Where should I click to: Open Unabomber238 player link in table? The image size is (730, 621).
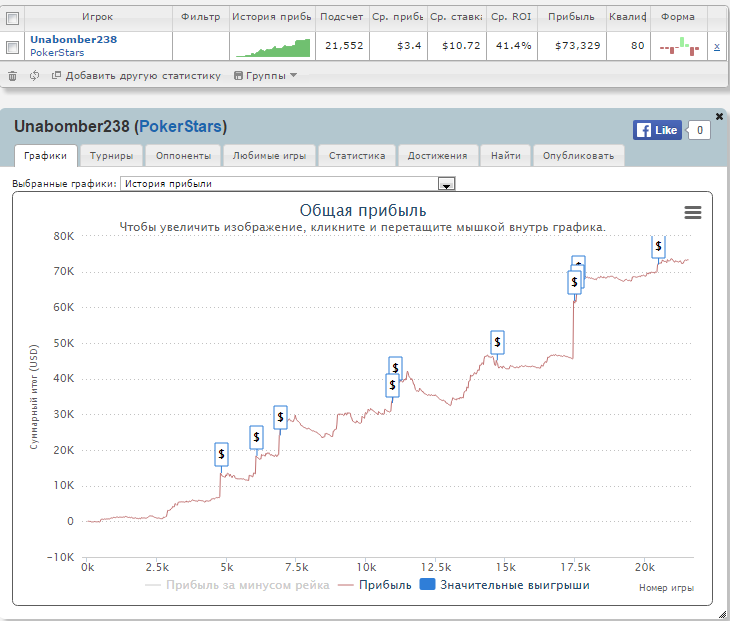click(x=74, y=40)
